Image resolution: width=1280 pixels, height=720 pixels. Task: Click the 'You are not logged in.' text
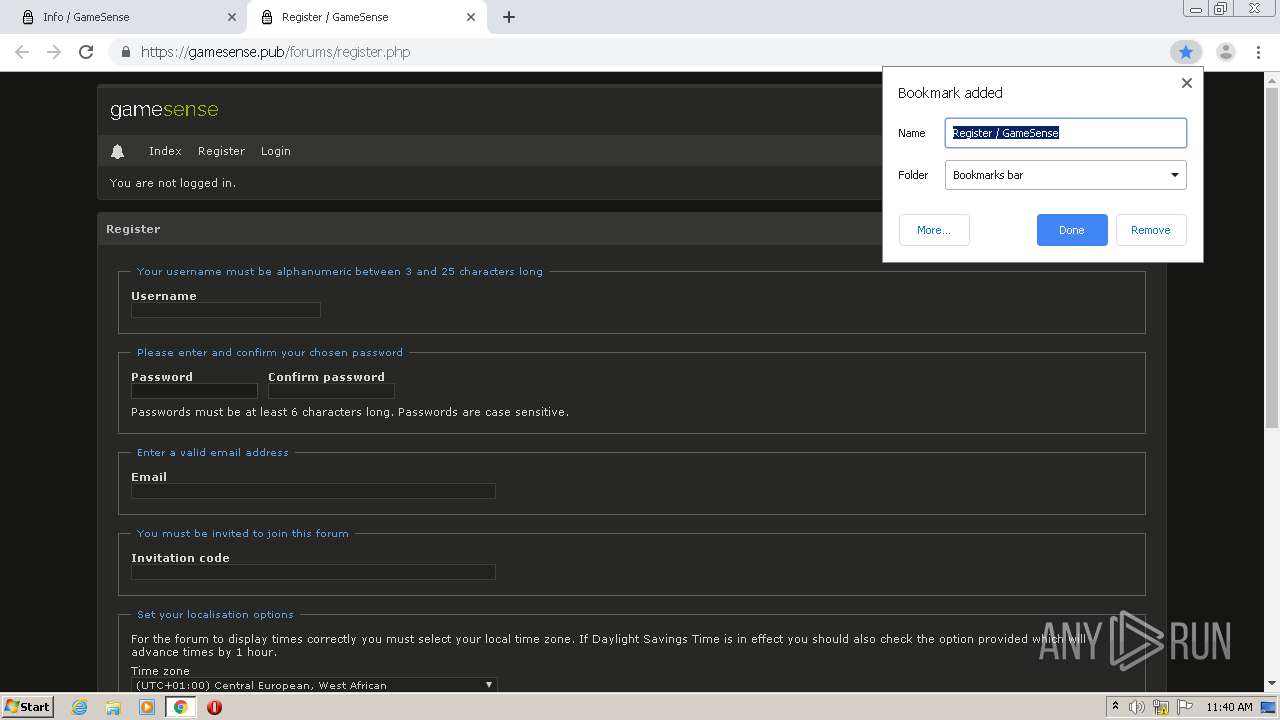click(173, 183)
